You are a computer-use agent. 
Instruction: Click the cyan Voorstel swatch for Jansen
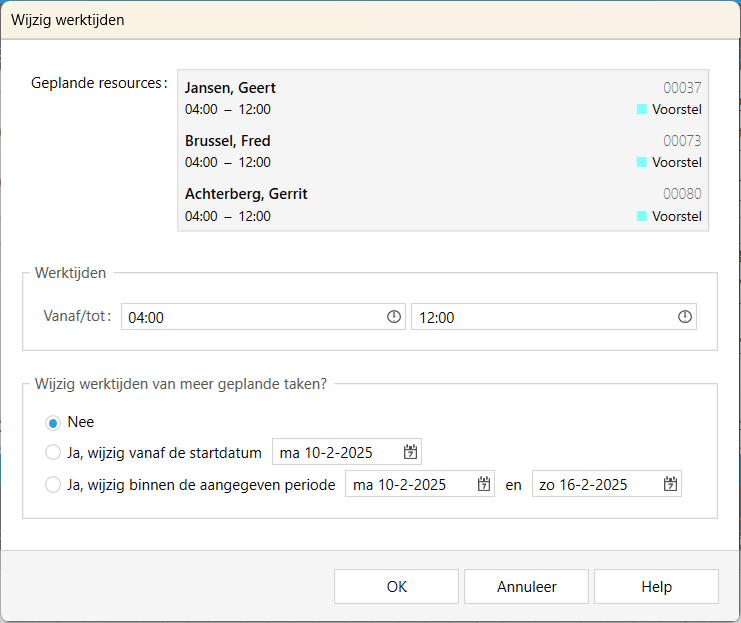642,109
